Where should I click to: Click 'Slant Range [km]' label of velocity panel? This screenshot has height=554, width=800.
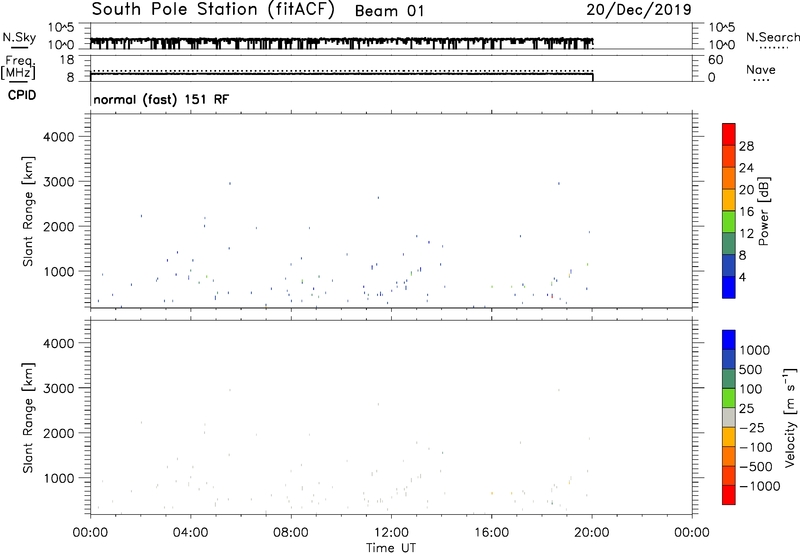pyautogui.click(x=28, y=418)
